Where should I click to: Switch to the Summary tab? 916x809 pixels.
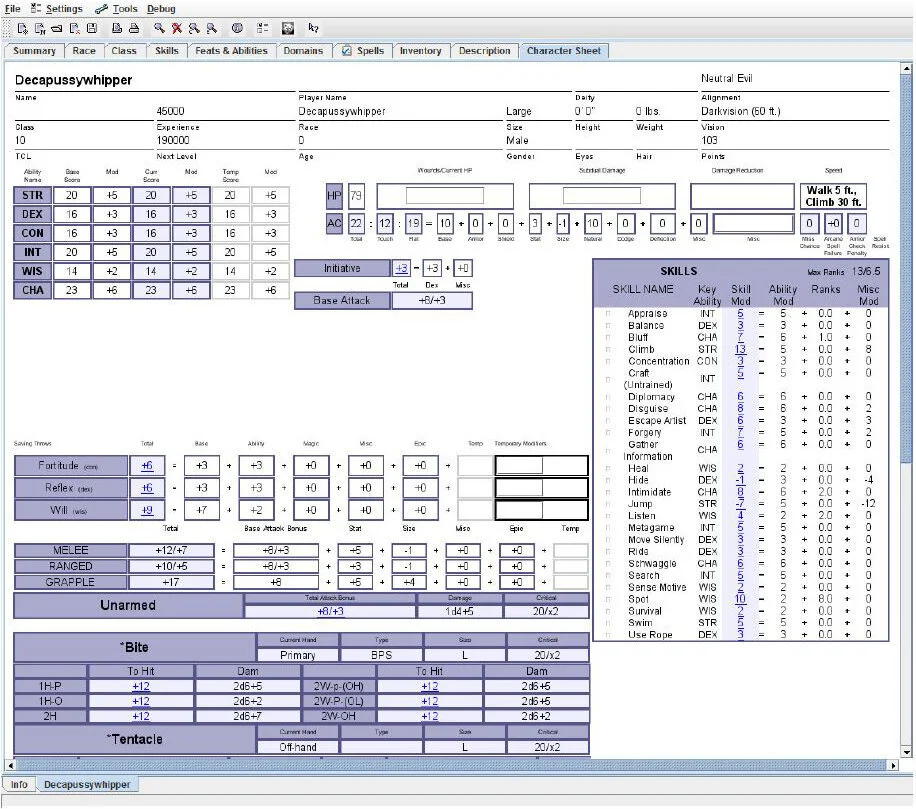click(34, 51)
